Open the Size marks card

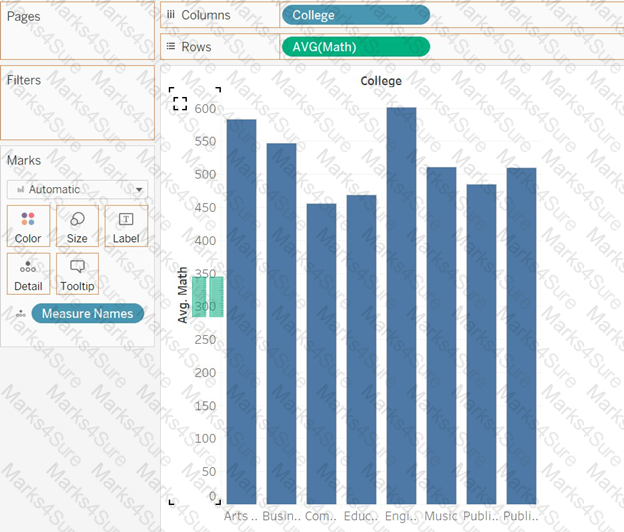tap(77, 226)
